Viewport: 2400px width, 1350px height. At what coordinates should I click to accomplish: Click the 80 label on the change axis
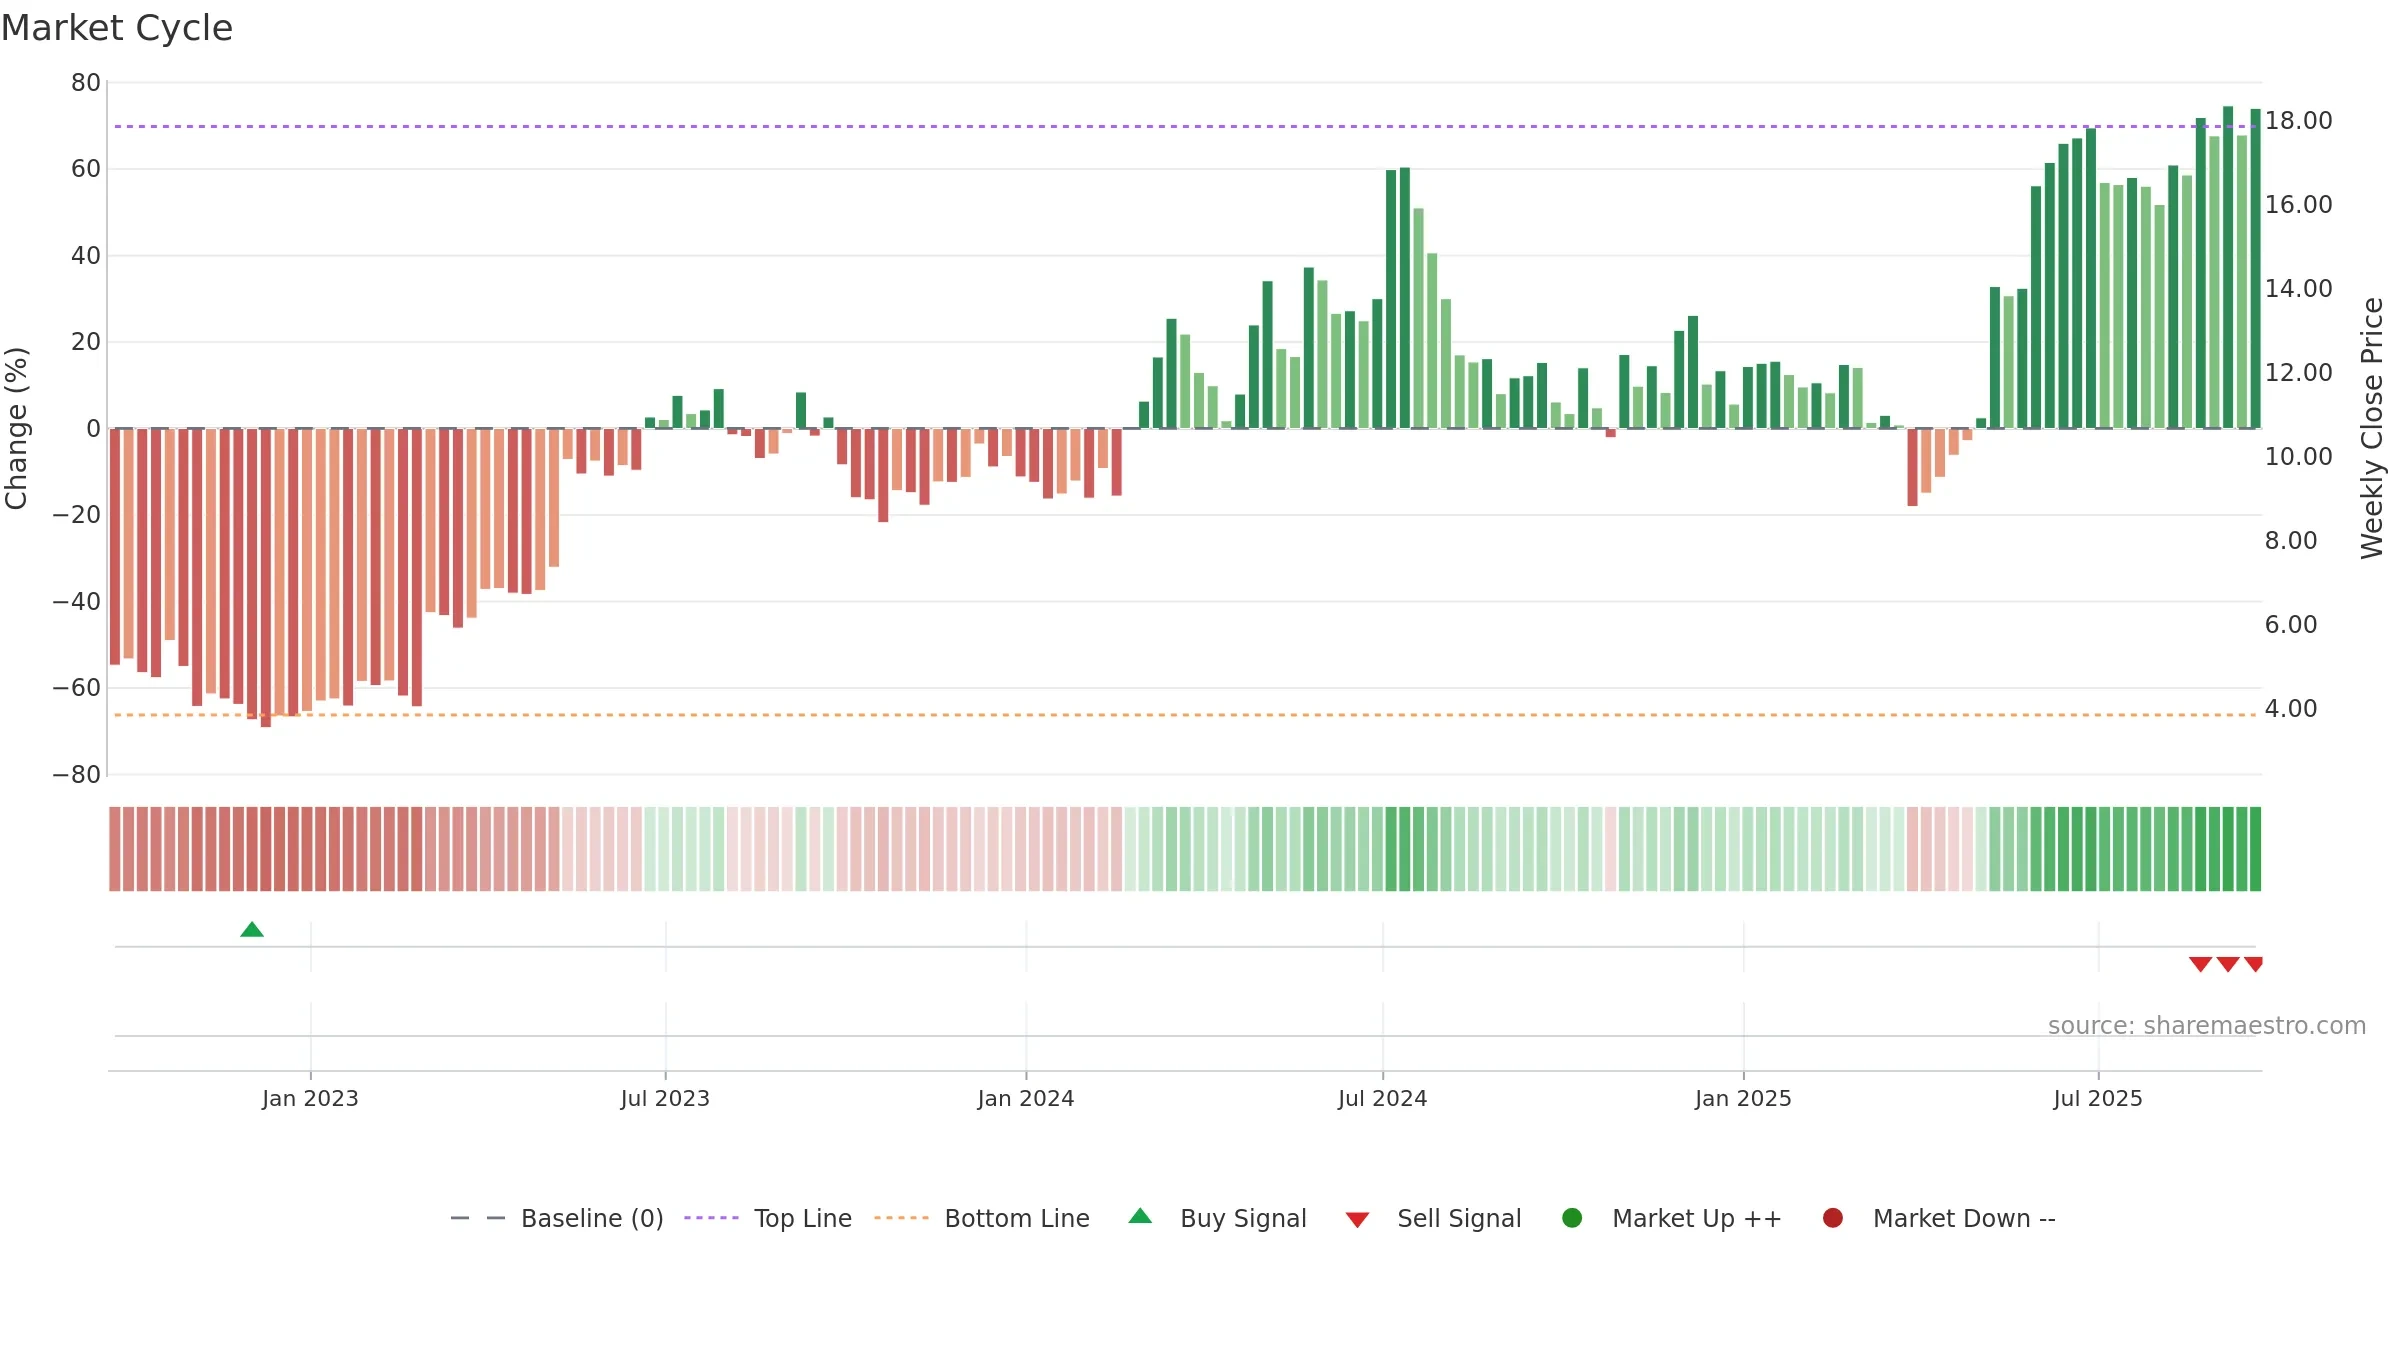pyautogui.click(x=86, y=83)
